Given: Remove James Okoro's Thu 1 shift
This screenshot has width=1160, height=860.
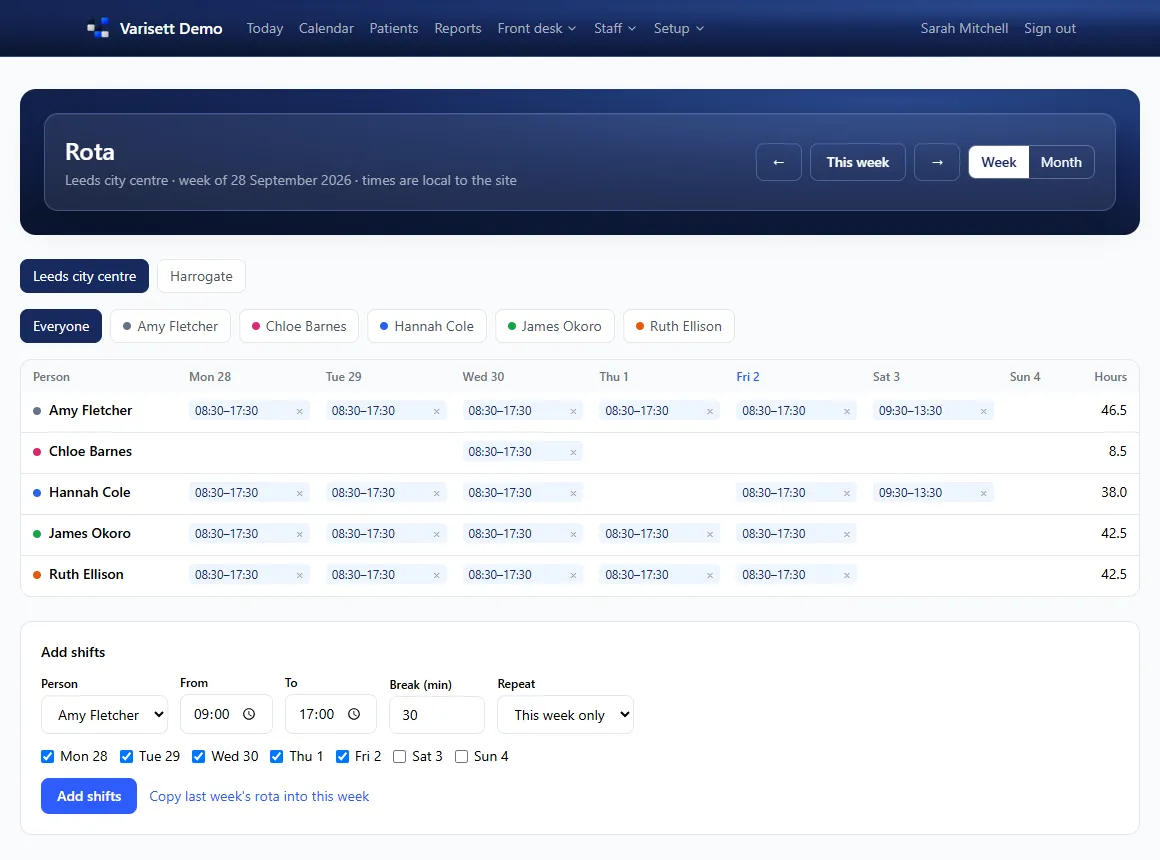Looking at the screenshot, I should tap(710, 534).
